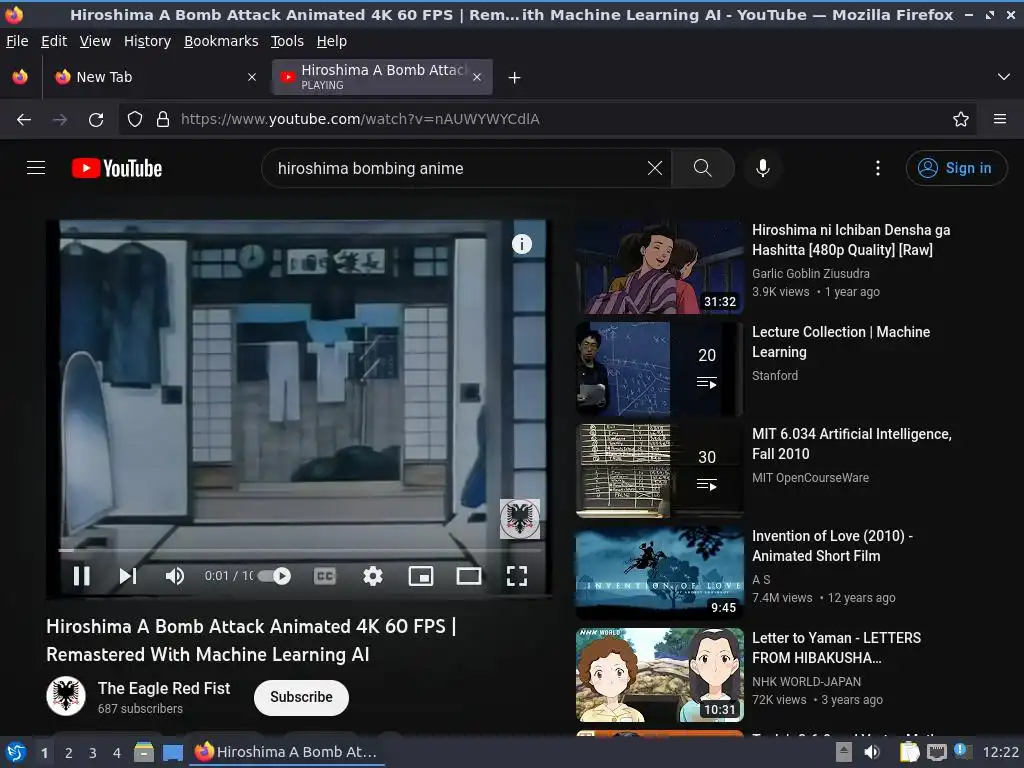Skip to the next video

click(x=128, y=576)
